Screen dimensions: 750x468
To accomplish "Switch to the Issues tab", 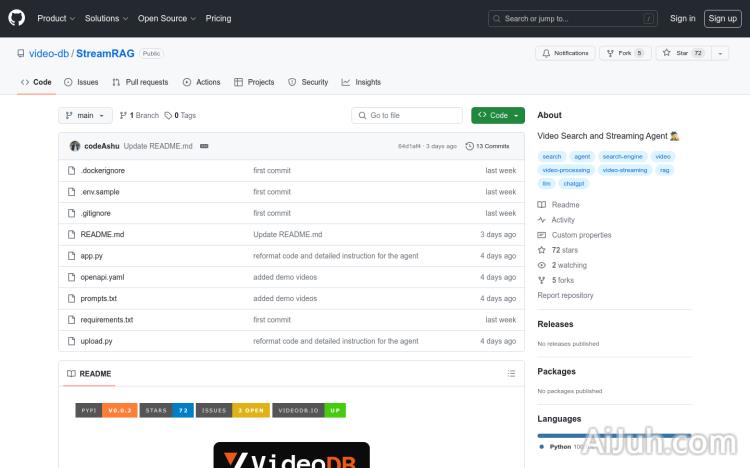I will pos(81,82).
